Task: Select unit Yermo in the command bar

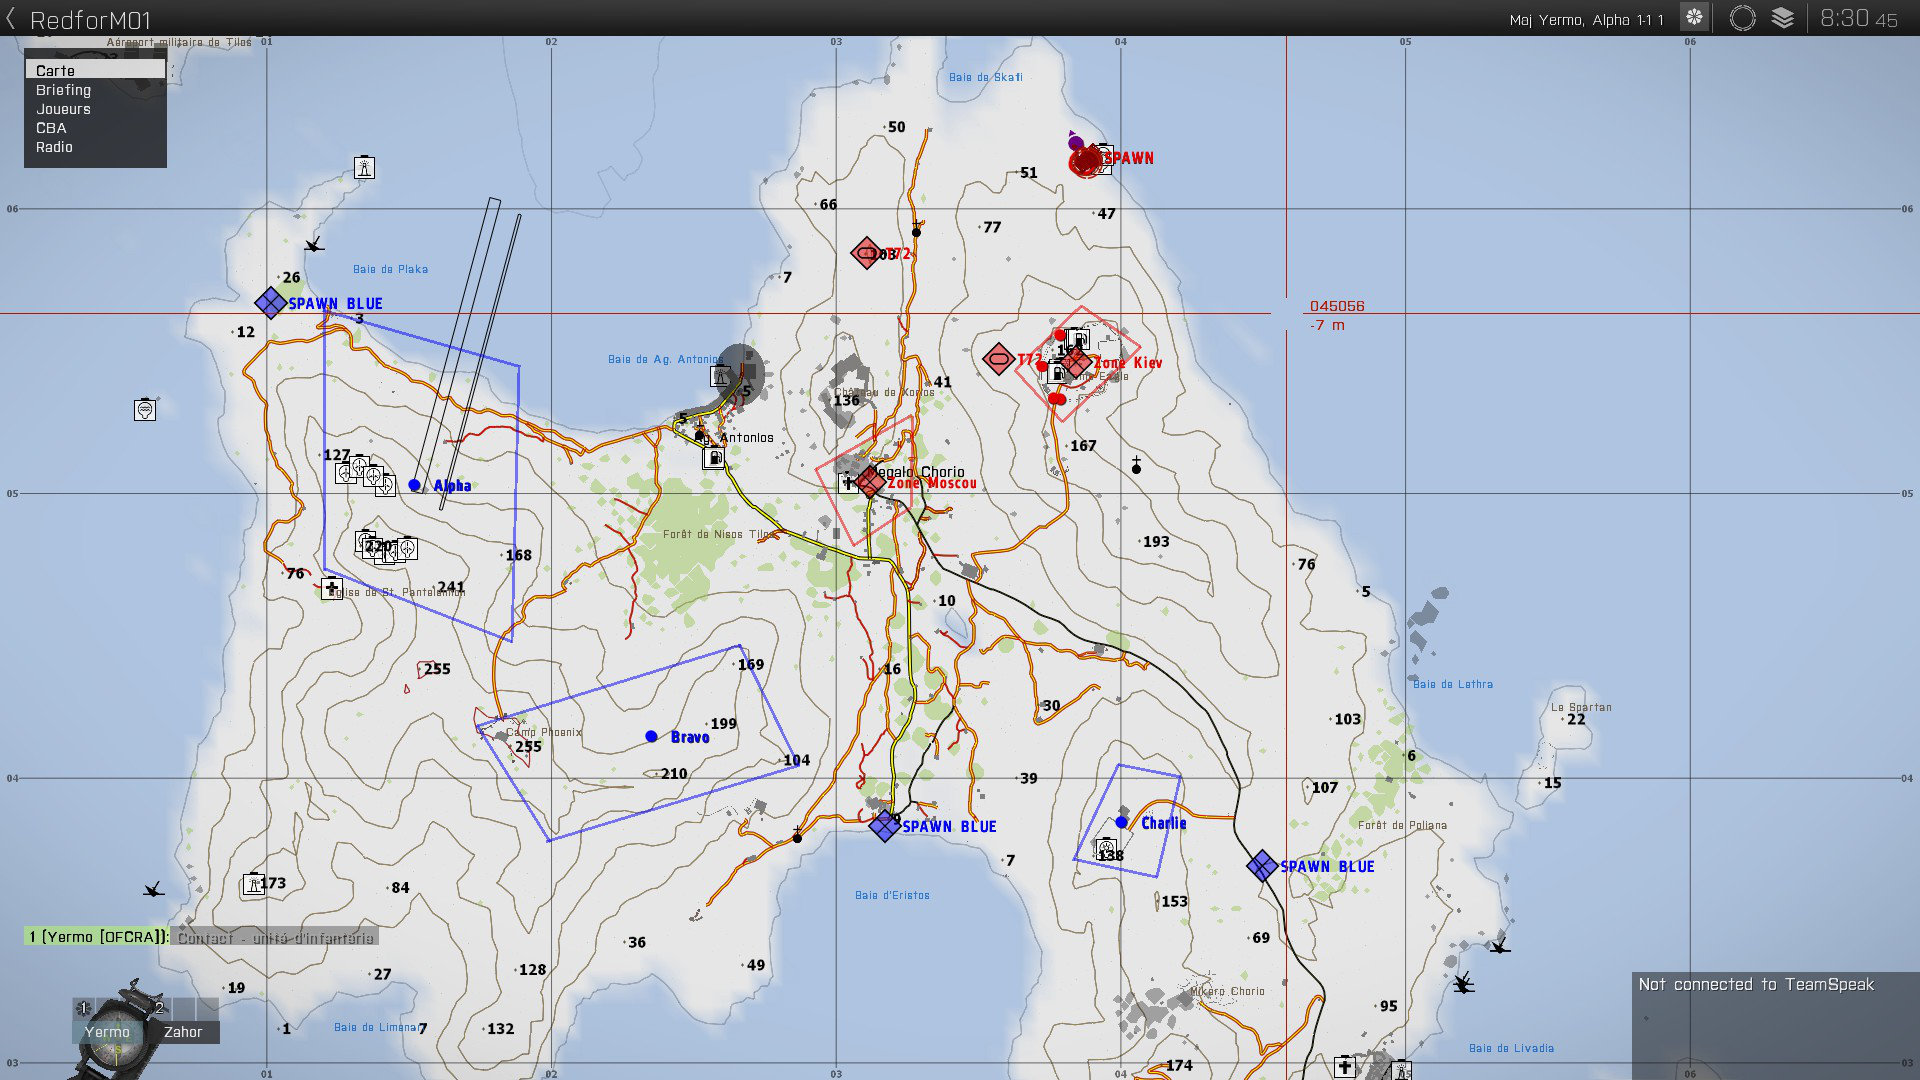Action: click(x=107, y=1031)
